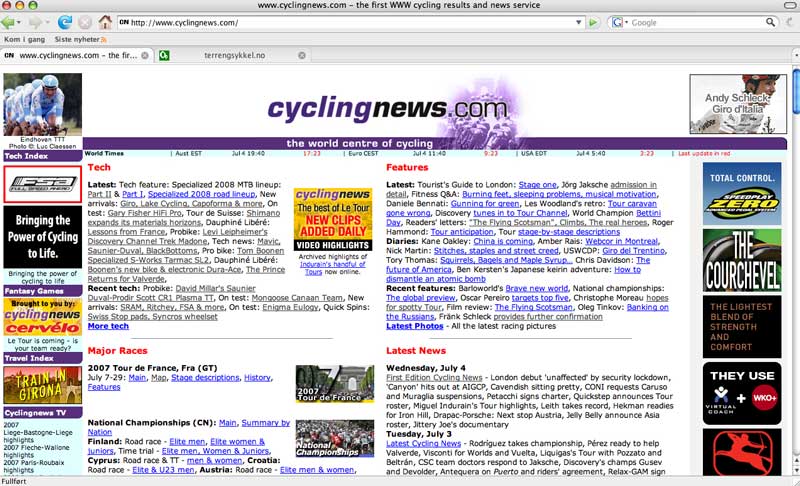Click the cyclingnews.com header logo

pos(387,108)
